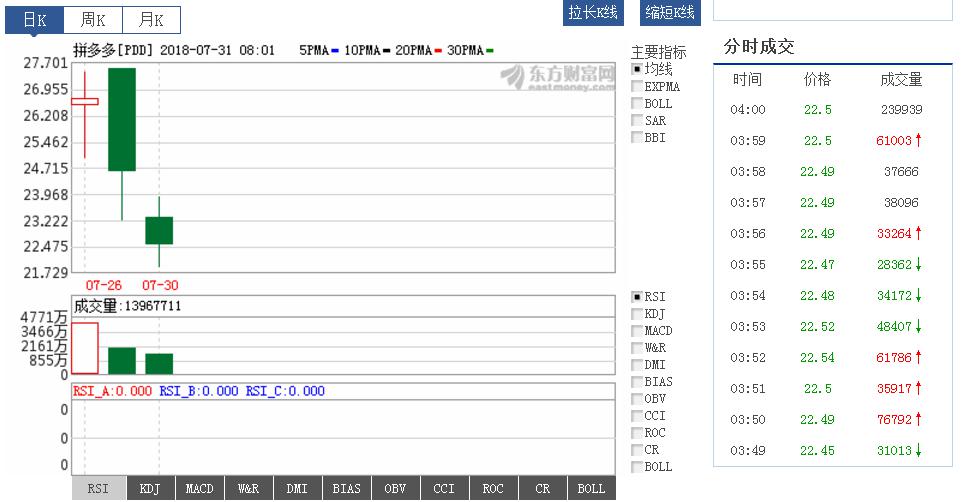Open the CCI tab in bottom bar
This screenshot has height=502, width=963.
(444, 488)
